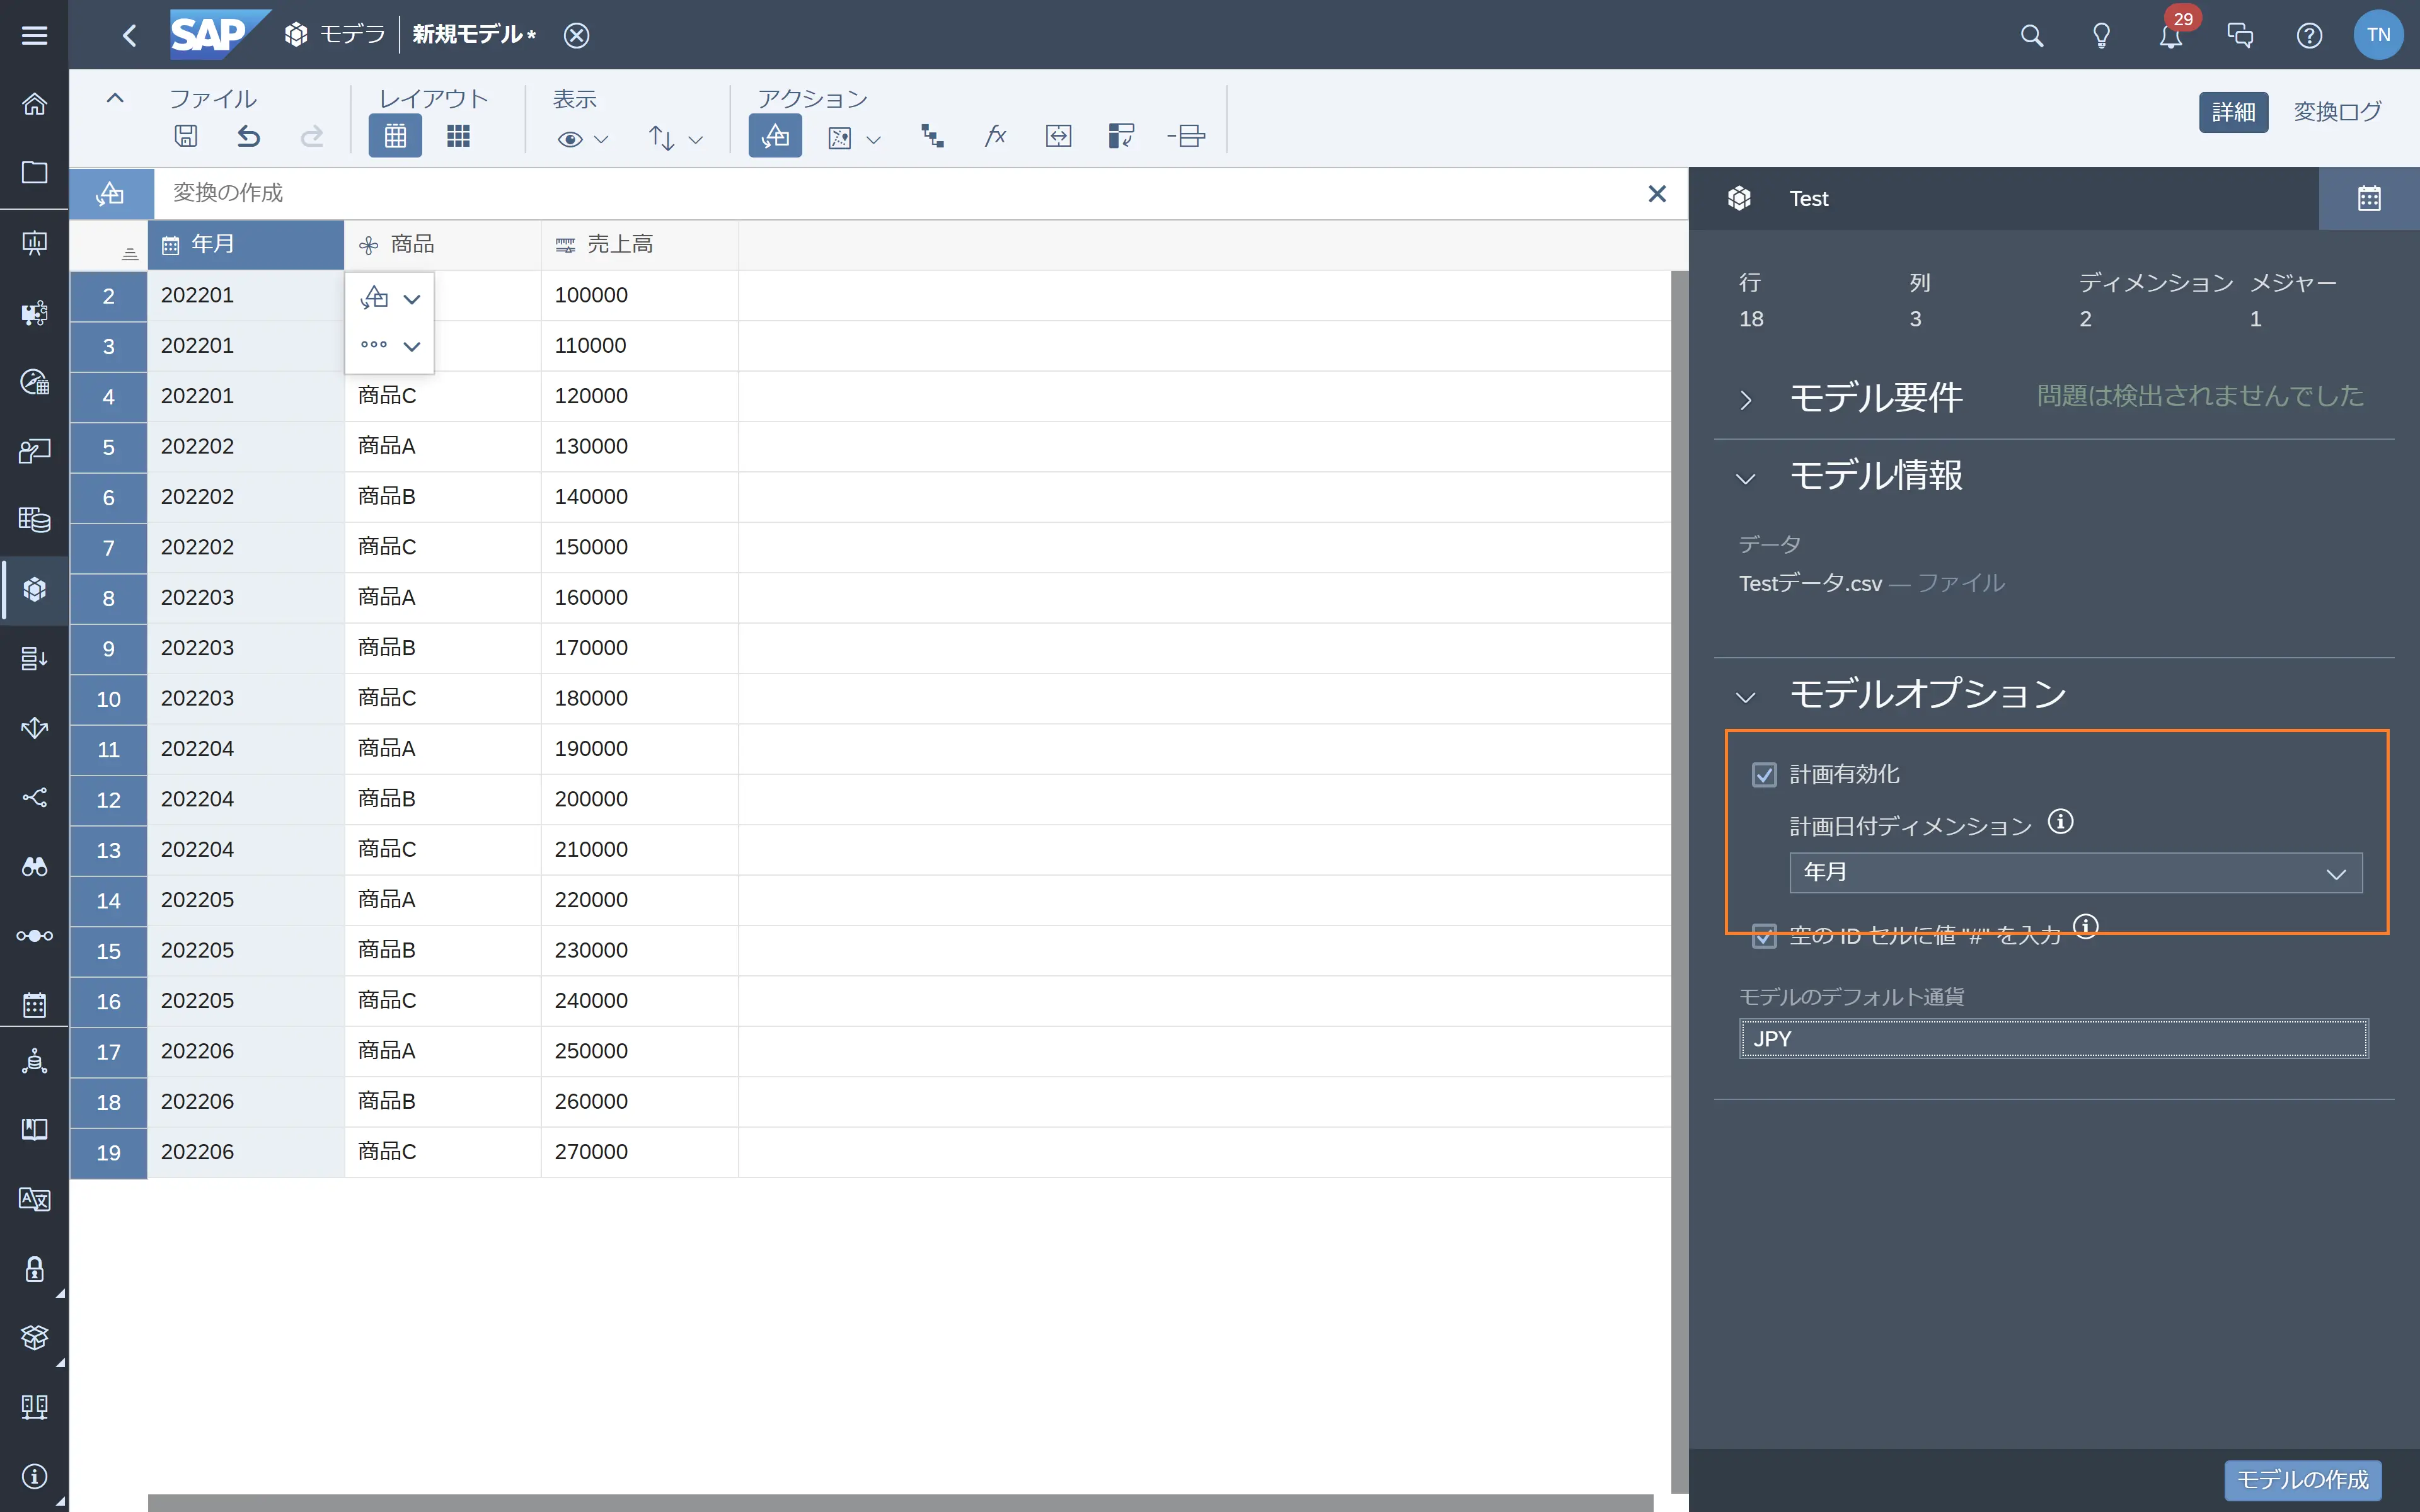Select the 商品 column header
Viewport: 2420px width, 1512px height.
coord(443,245)
